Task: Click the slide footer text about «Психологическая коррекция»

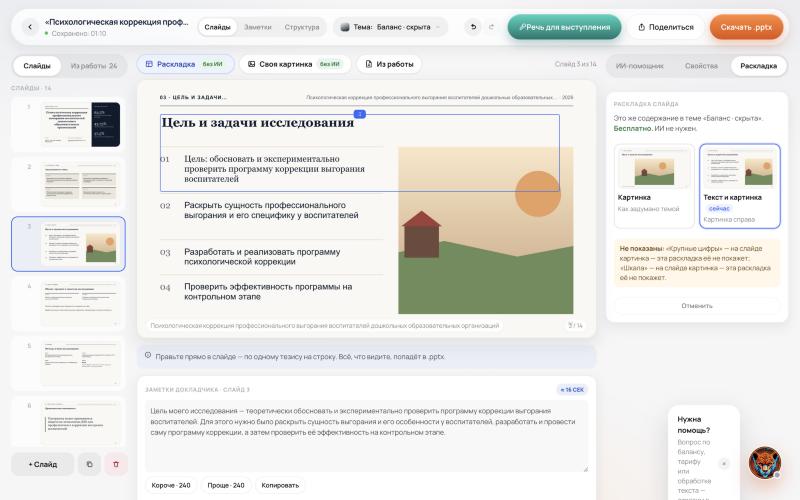Action: click(x=324, y=326)
